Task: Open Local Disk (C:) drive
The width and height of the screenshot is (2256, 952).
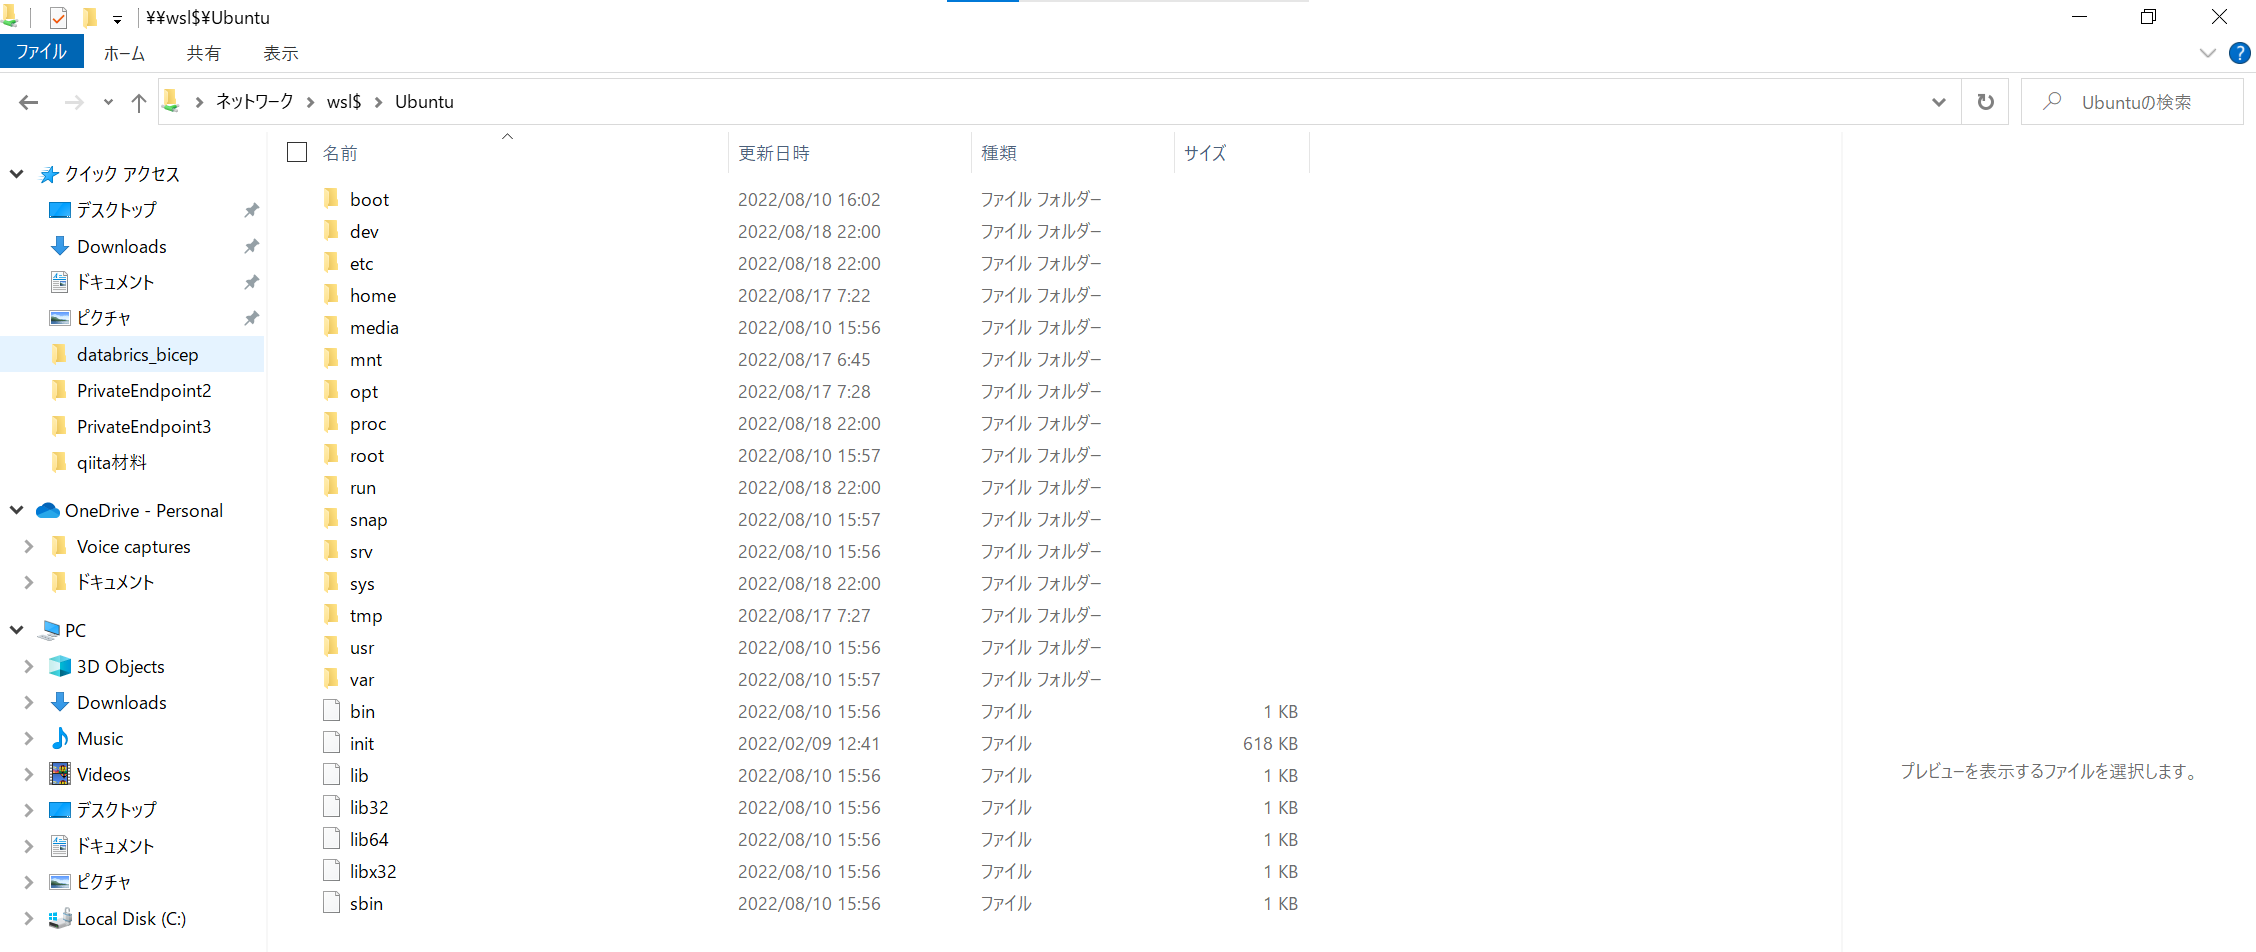Action: [x=131, y=918]
